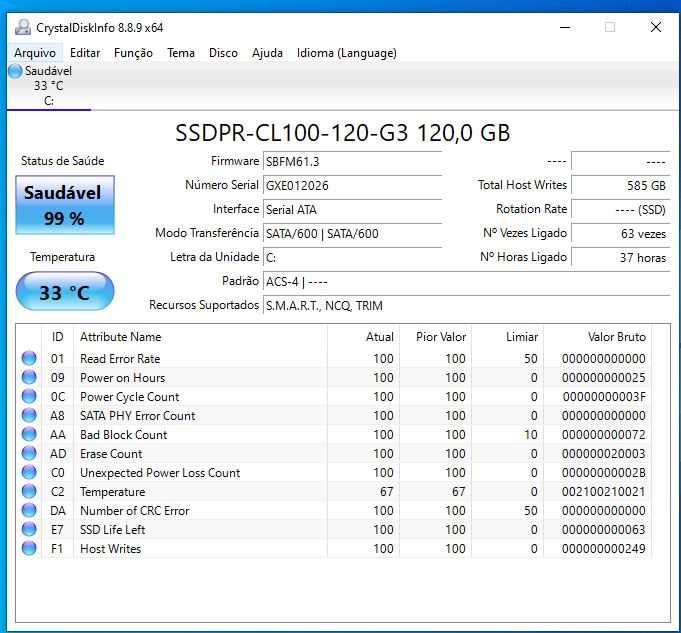This screenshot has height=633, width=681.
Task: Click the status orb for Number of CRC Error
Action: tap(29, 510)
